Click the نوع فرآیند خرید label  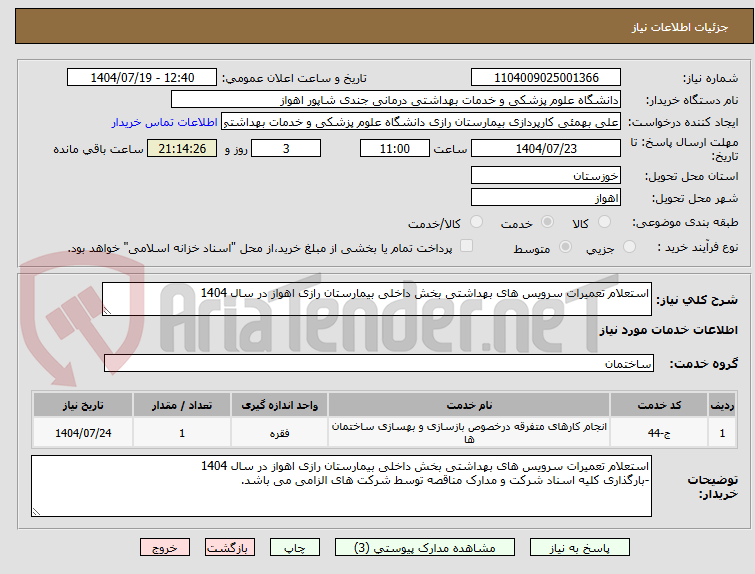tap(698, 248)
